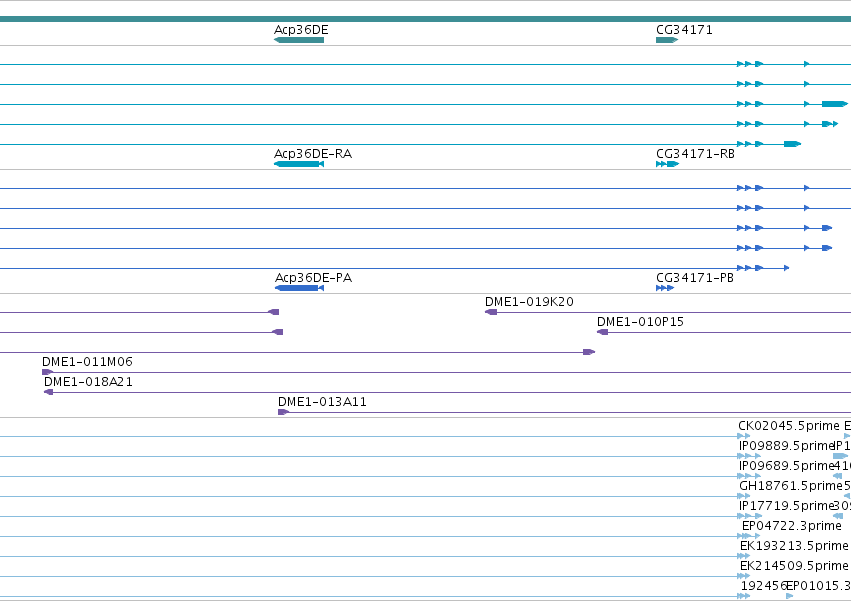The width and height of the screenshot is (851, 601).
Task: Click the IP09689.5prime EST label
Action: pos(786,466)
